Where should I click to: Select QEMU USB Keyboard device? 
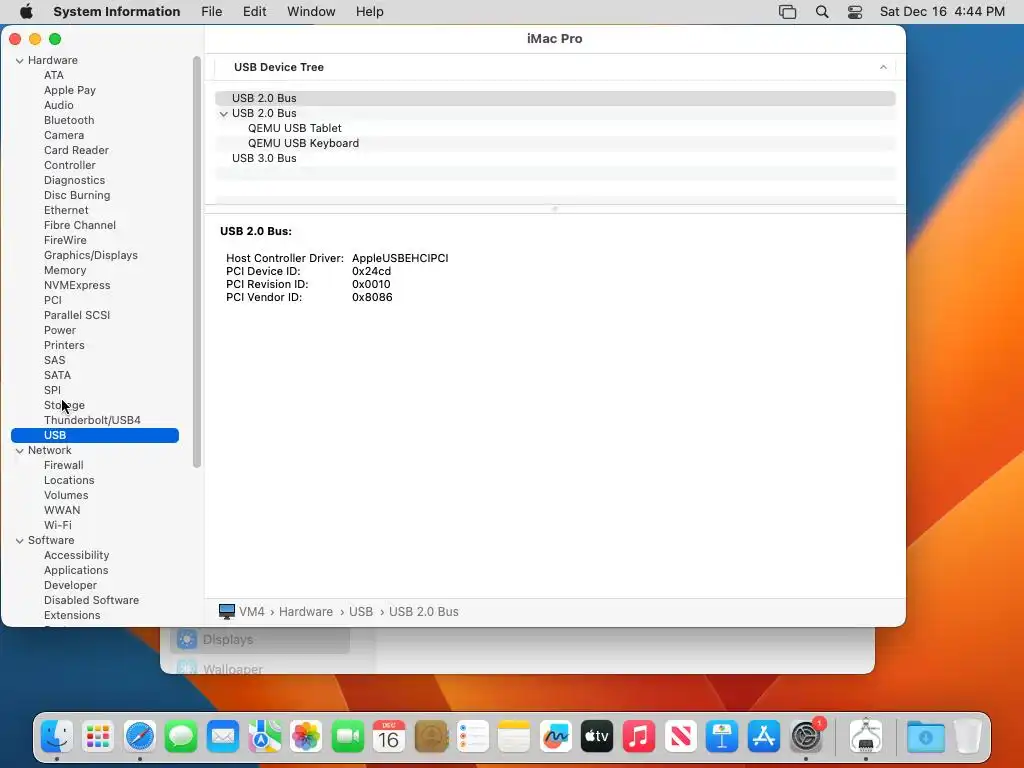[x=303, y=144]
